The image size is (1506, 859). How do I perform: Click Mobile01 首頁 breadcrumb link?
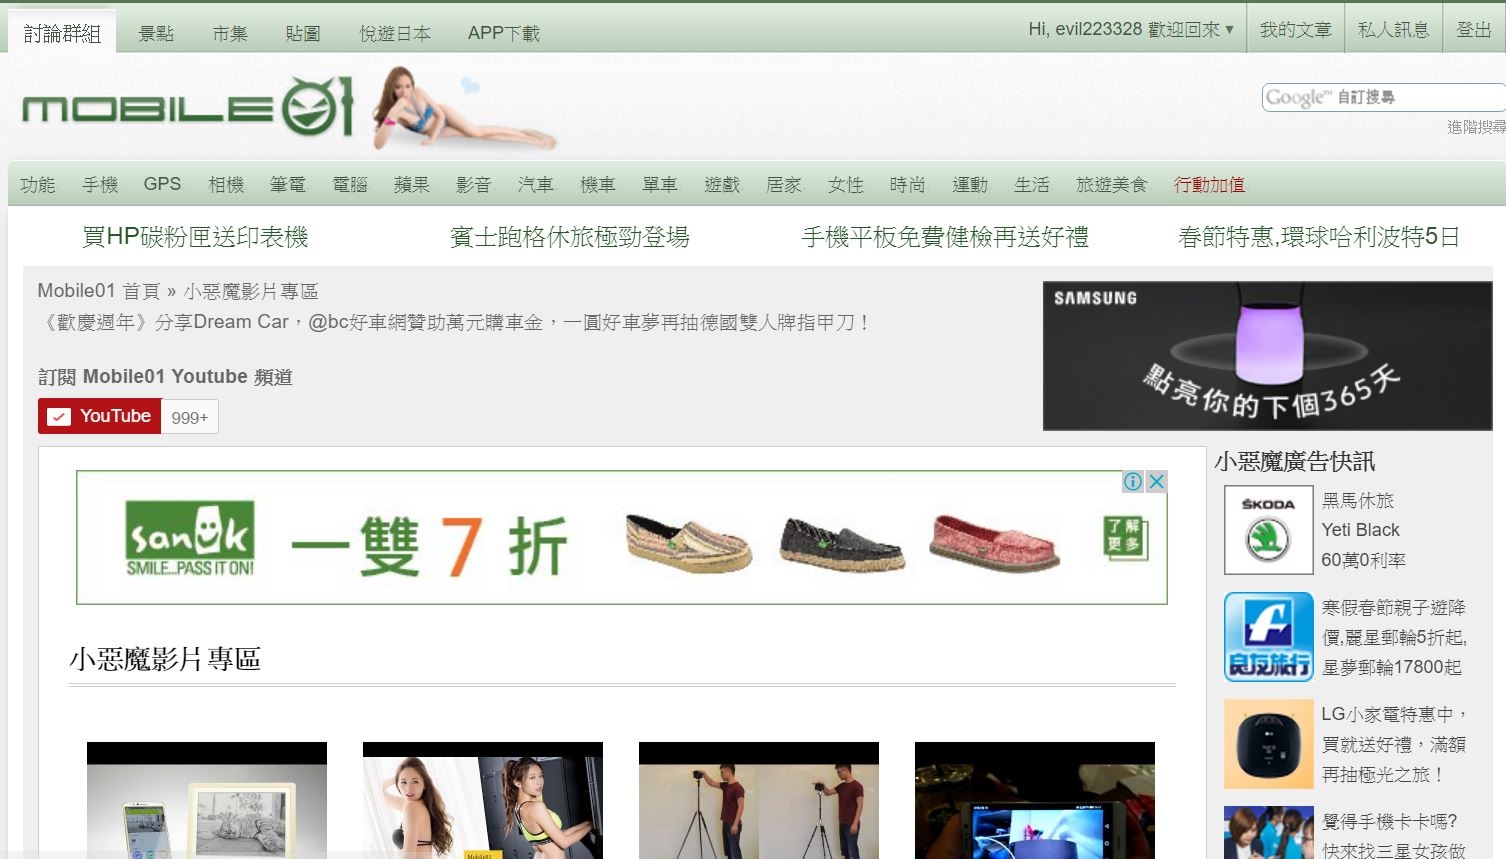point(99,291)
